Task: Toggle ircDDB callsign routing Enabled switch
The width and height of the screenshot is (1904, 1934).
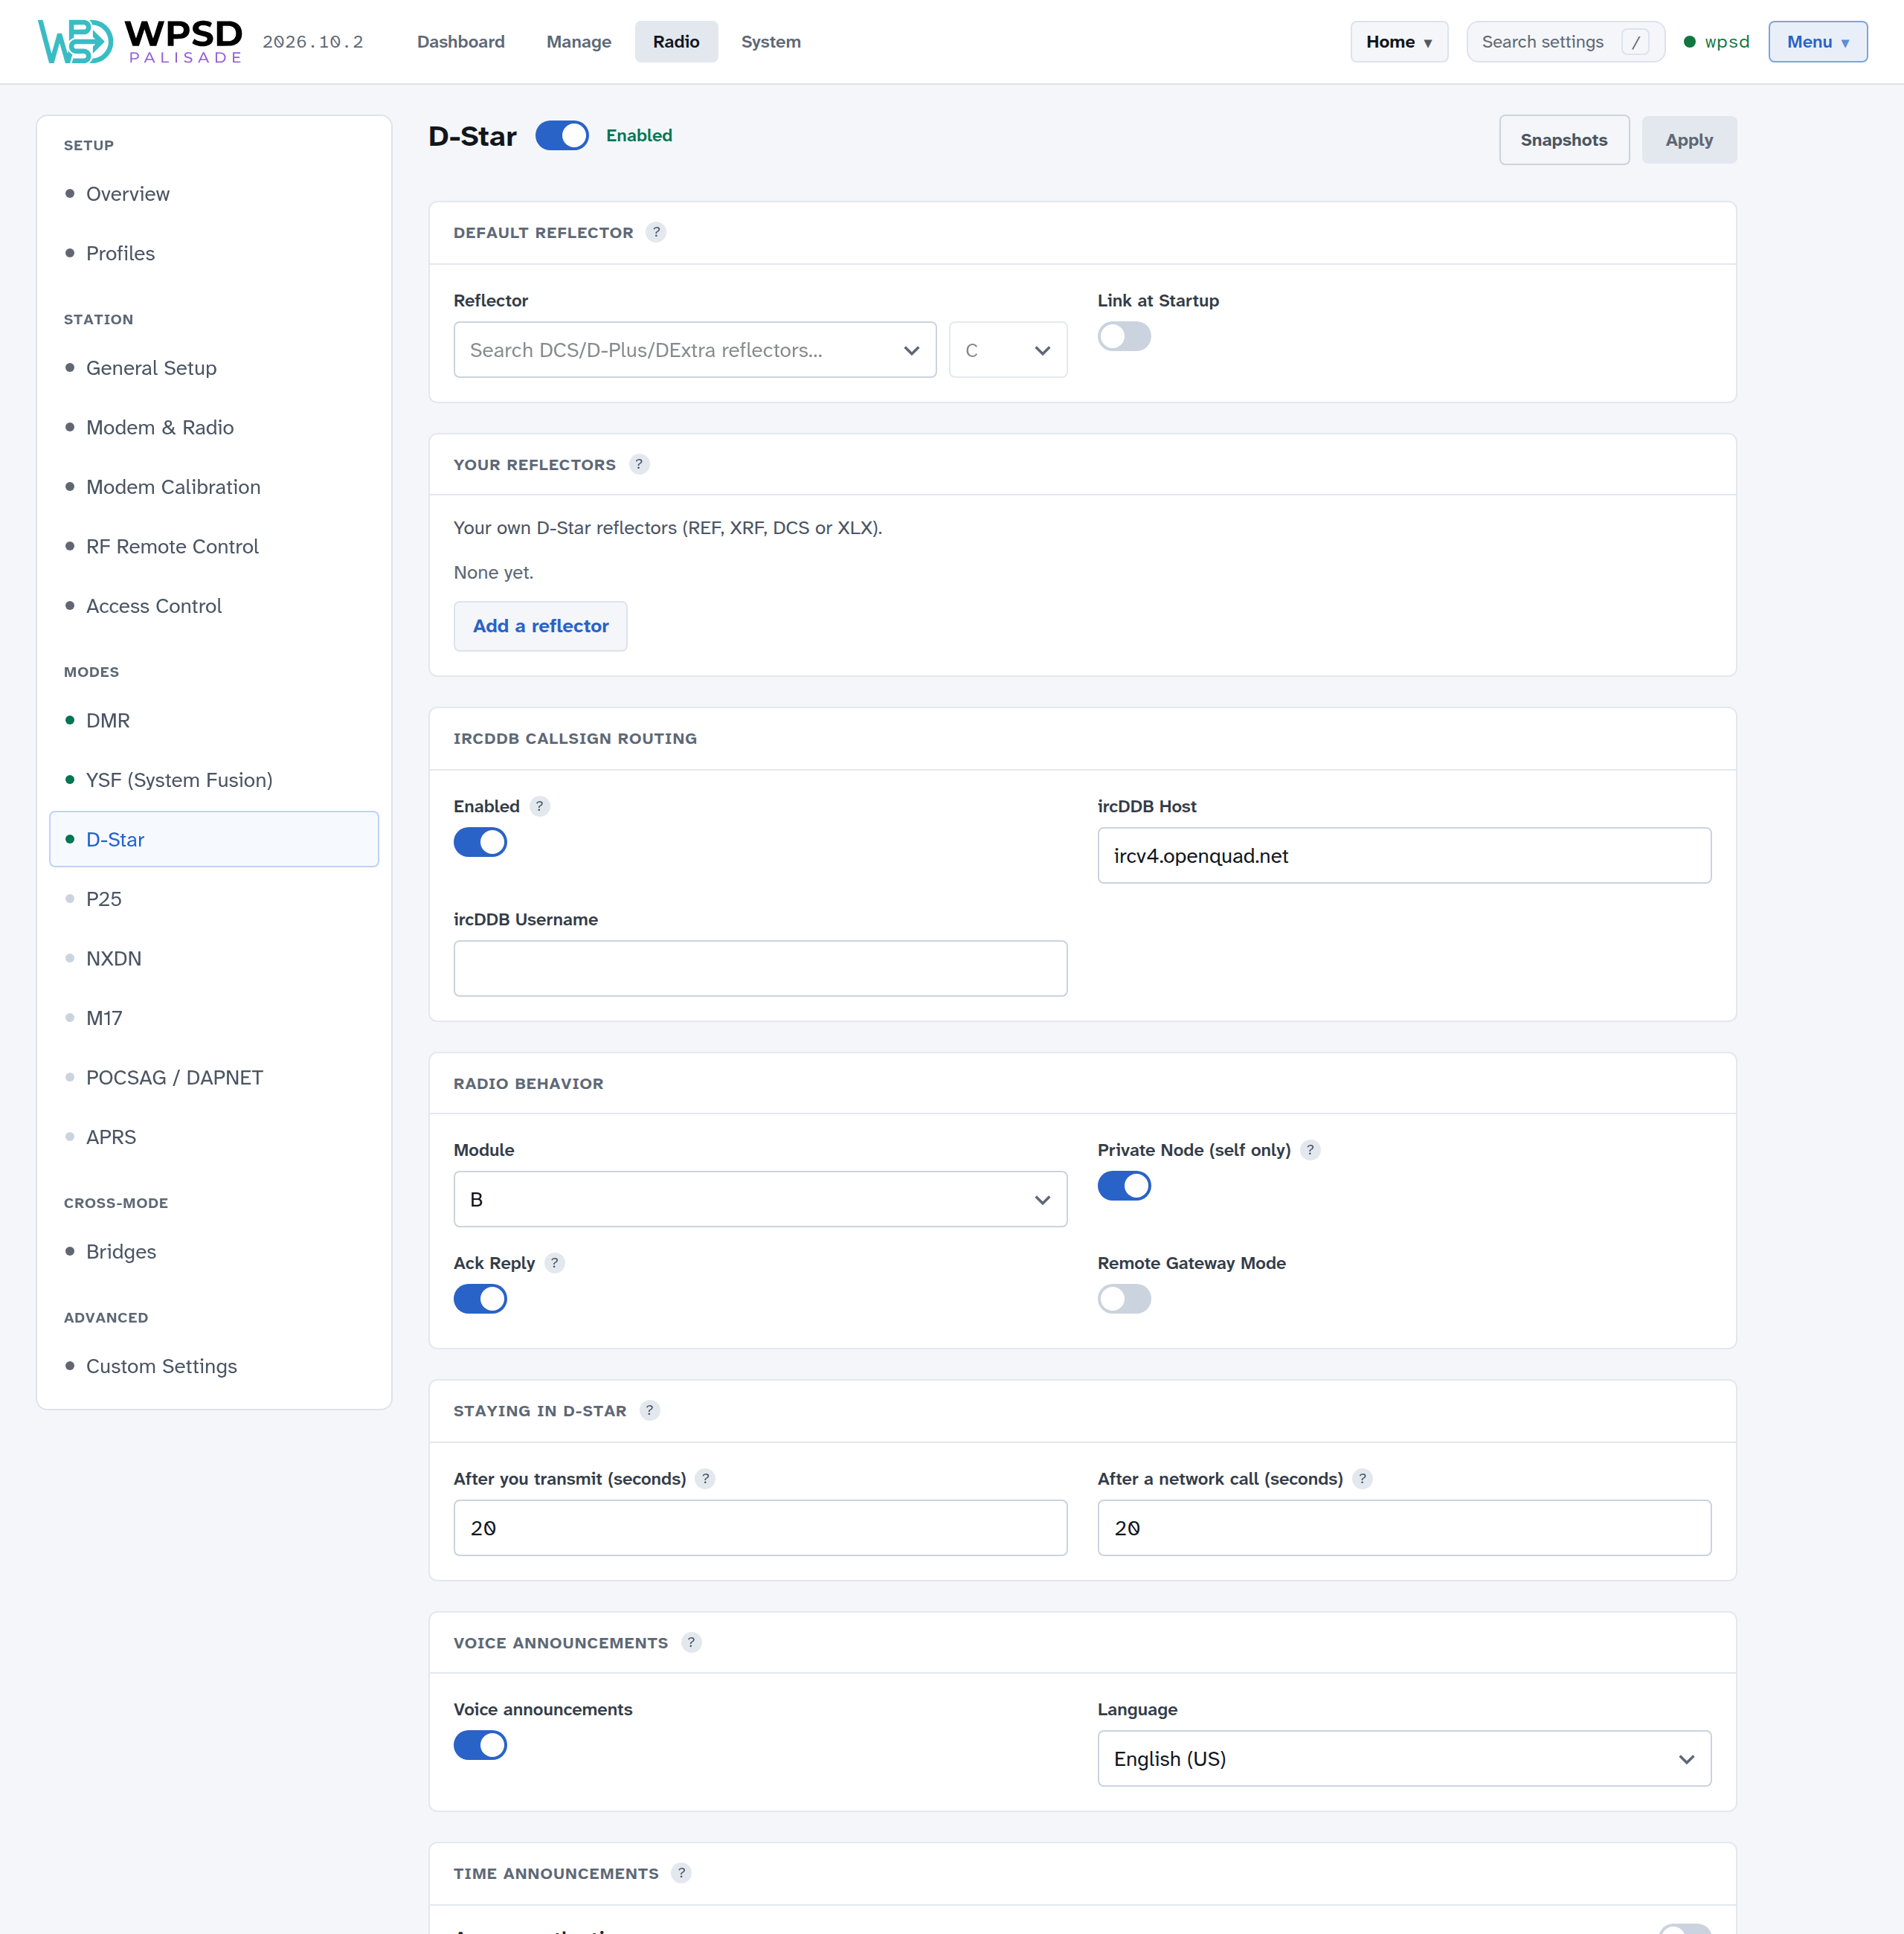Action: pos(480,842)
